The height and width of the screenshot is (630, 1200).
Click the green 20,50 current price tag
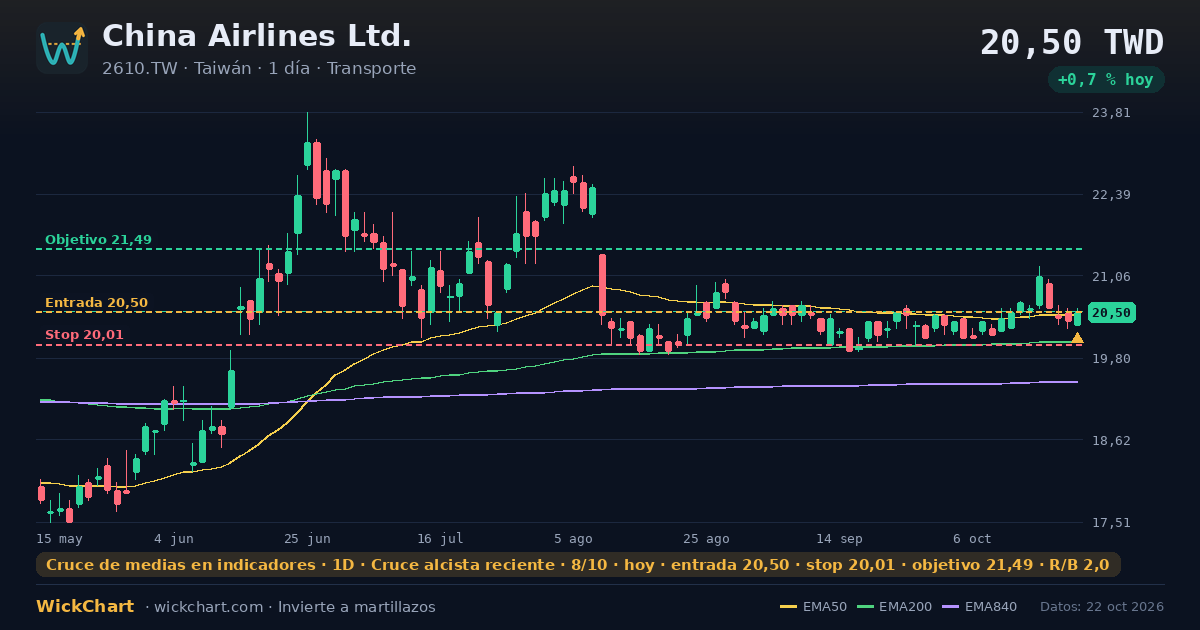(1111, 313)
